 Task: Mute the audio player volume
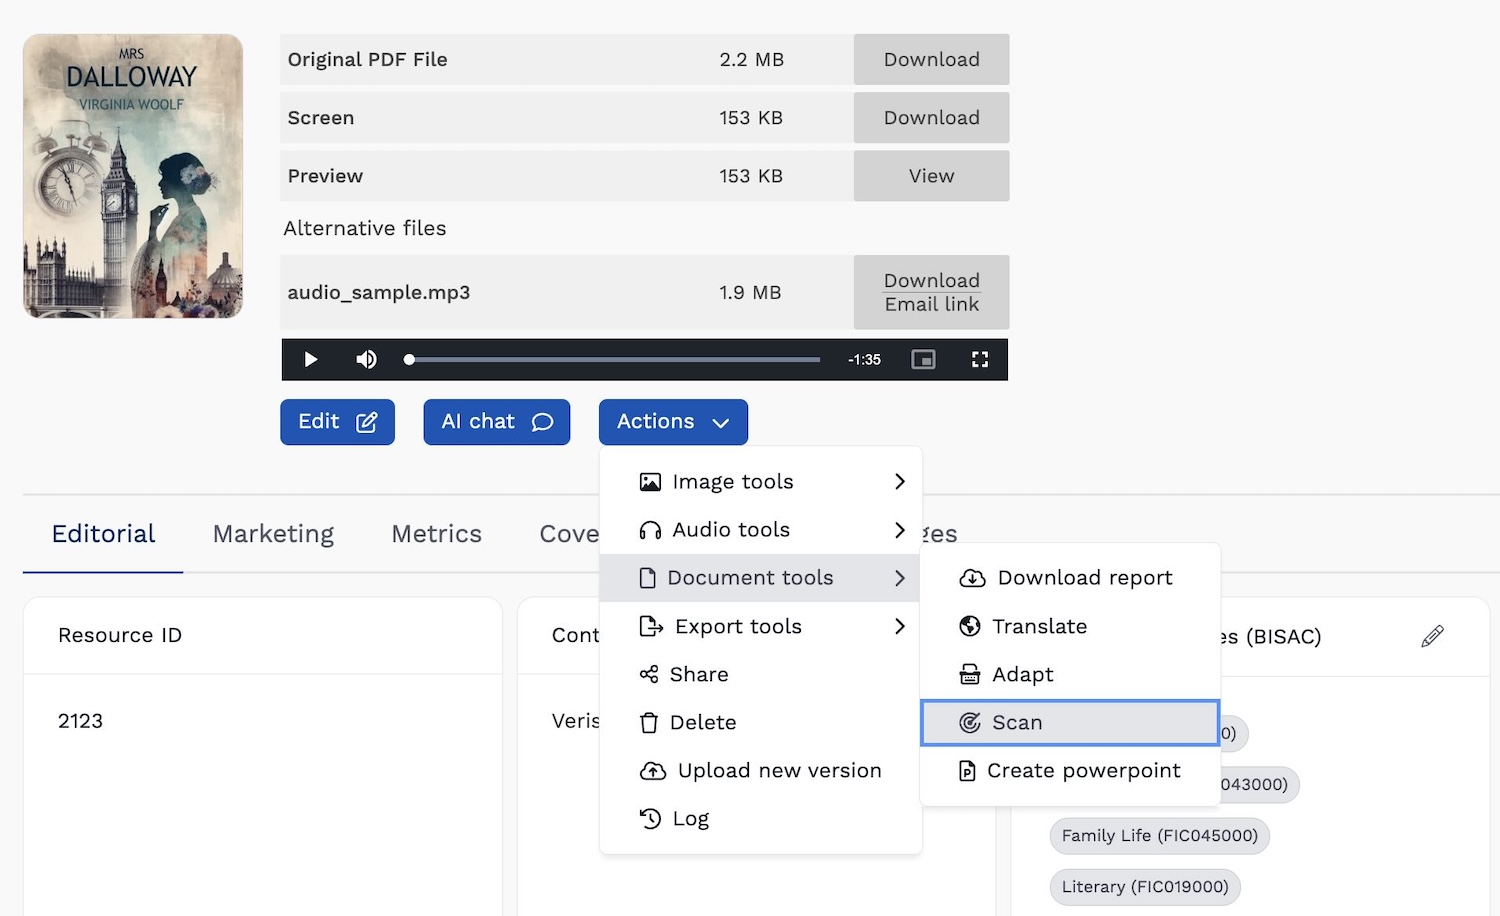click(x=367, y=359)
